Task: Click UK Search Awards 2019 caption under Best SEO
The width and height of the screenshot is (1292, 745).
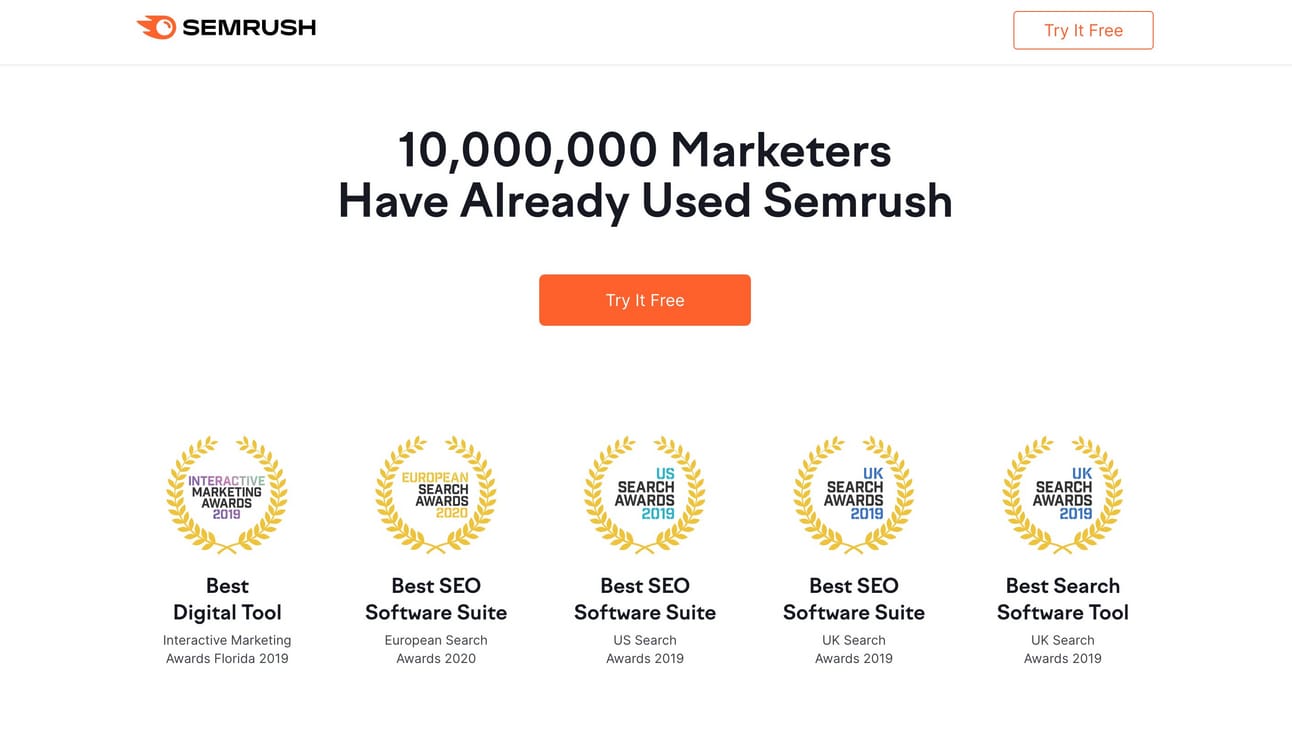Action: click(x=854, y=649)
